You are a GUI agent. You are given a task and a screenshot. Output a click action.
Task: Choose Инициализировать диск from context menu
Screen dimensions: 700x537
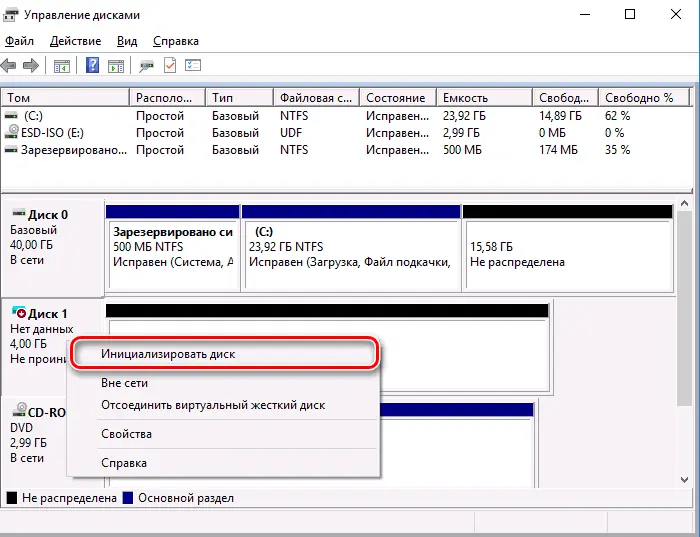pos(225,354)
